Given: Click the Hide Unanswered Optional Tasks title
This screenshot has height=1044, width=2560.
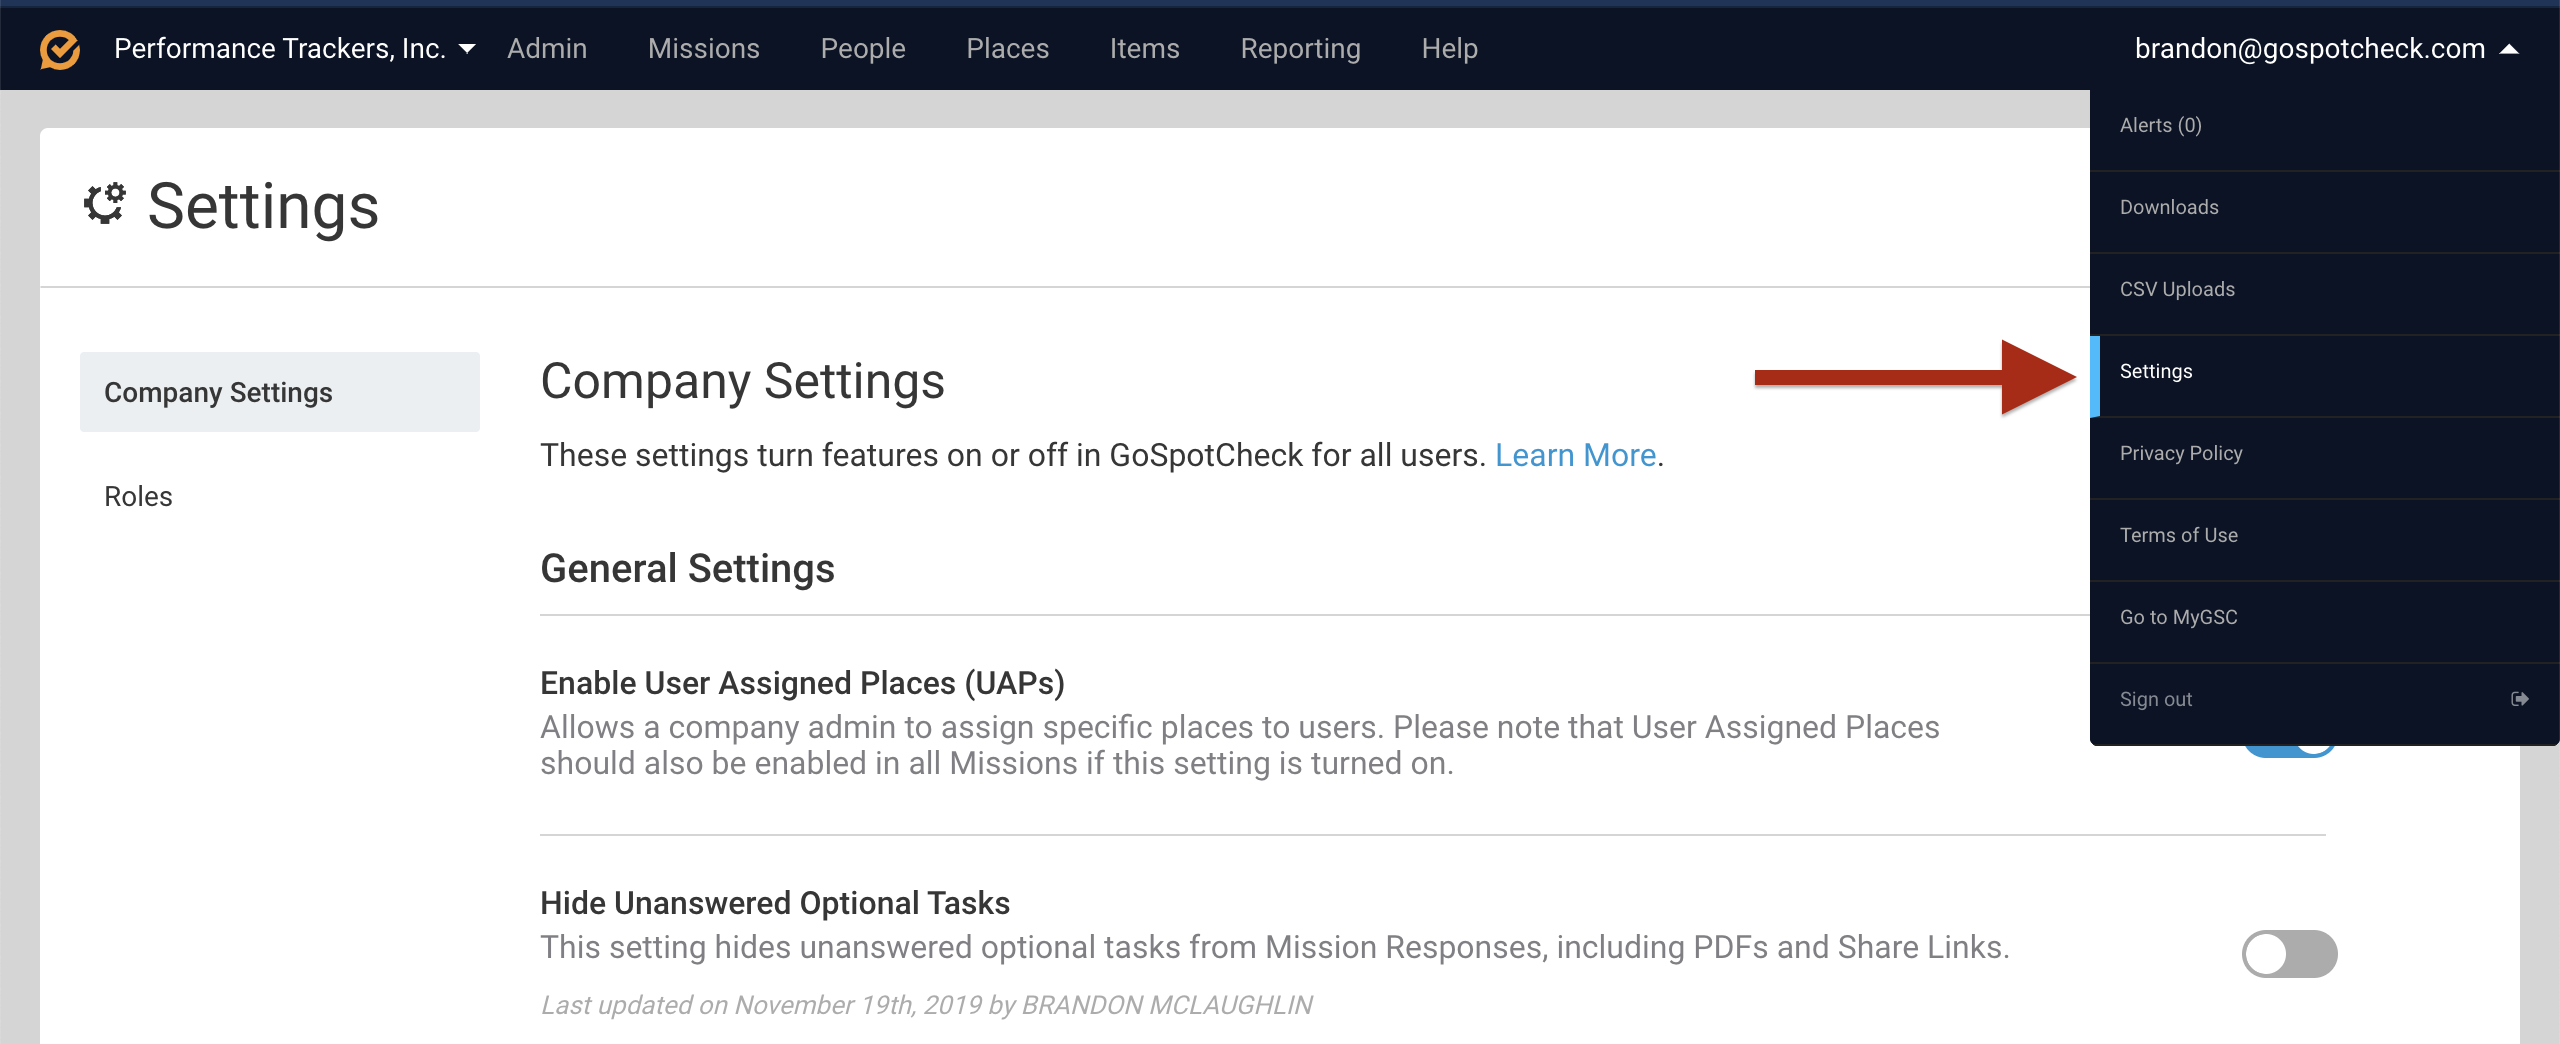Looking at the screenshot, I should coord(775,903).
